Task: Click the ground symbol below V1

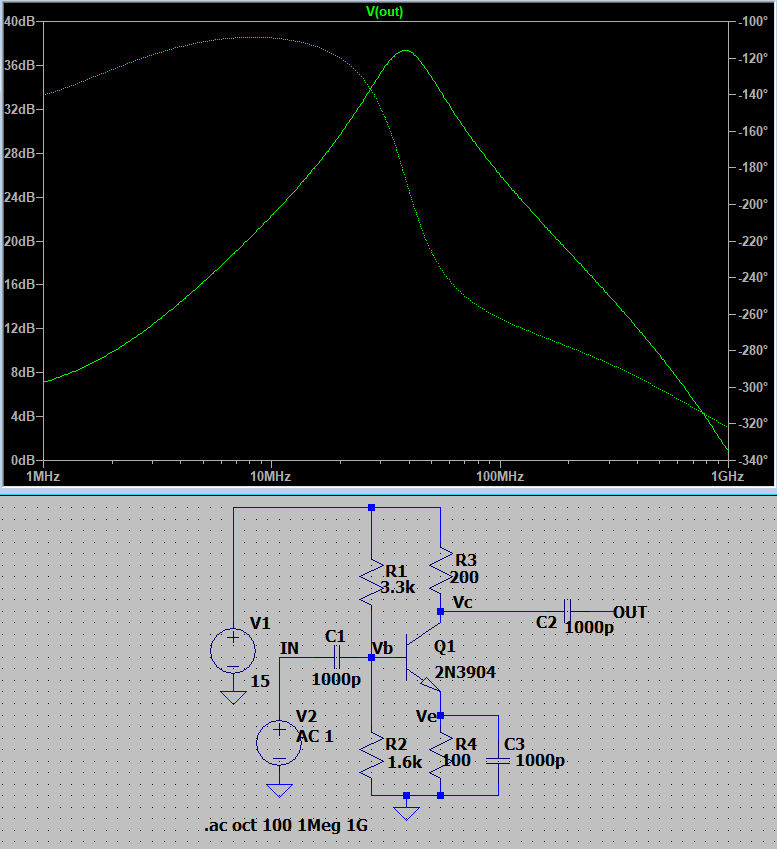Action: point(232,697)
